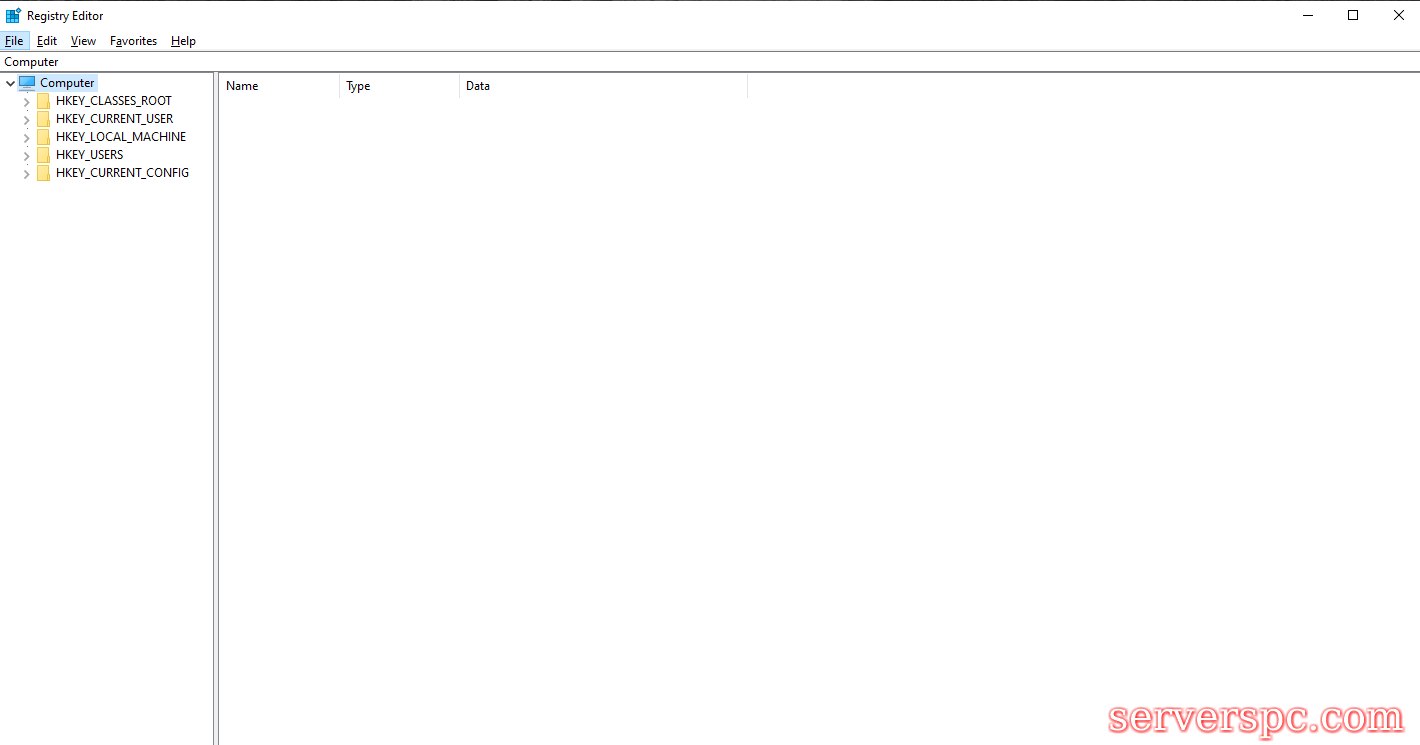Open the Edit menu
Image resolution: width=1420 pixels, height=745 pixels.
tap(47, 41)
